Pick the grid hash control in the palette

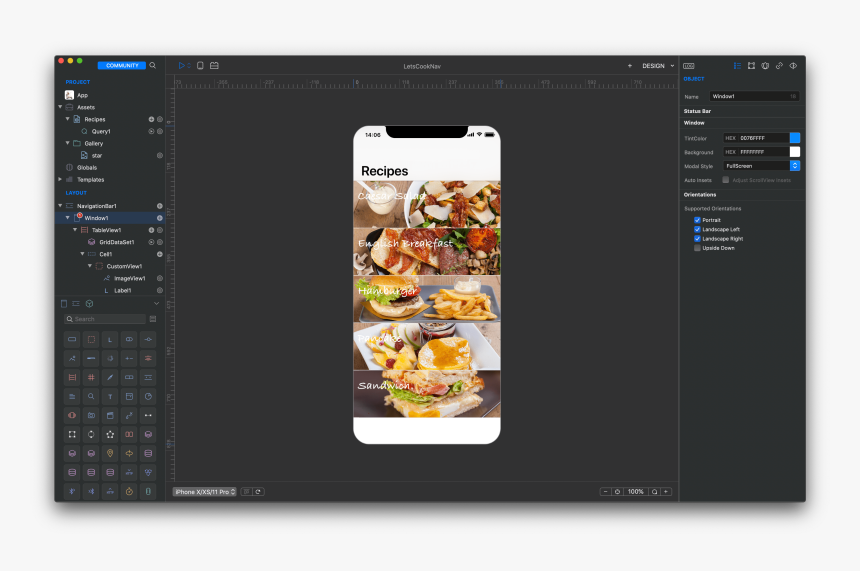point(91,377)
